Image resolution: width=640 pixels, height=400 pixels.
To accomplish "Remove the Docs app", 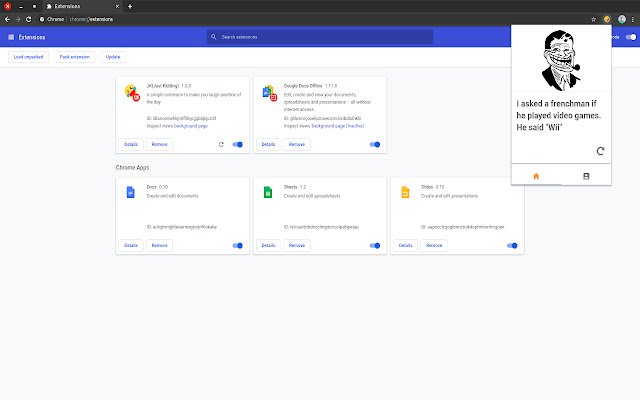I will point(160,246).
